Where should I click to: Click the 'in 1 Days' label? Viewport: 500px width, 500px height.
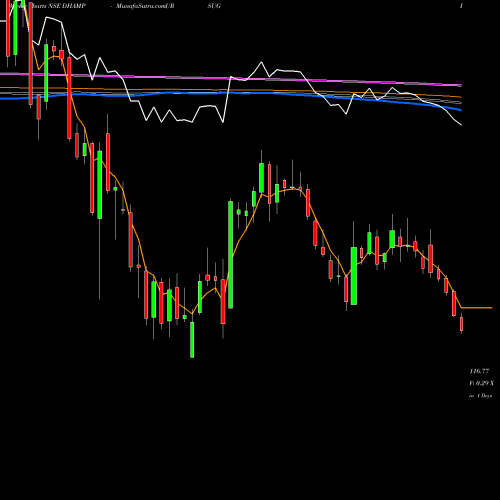click(x=480, y=396)
